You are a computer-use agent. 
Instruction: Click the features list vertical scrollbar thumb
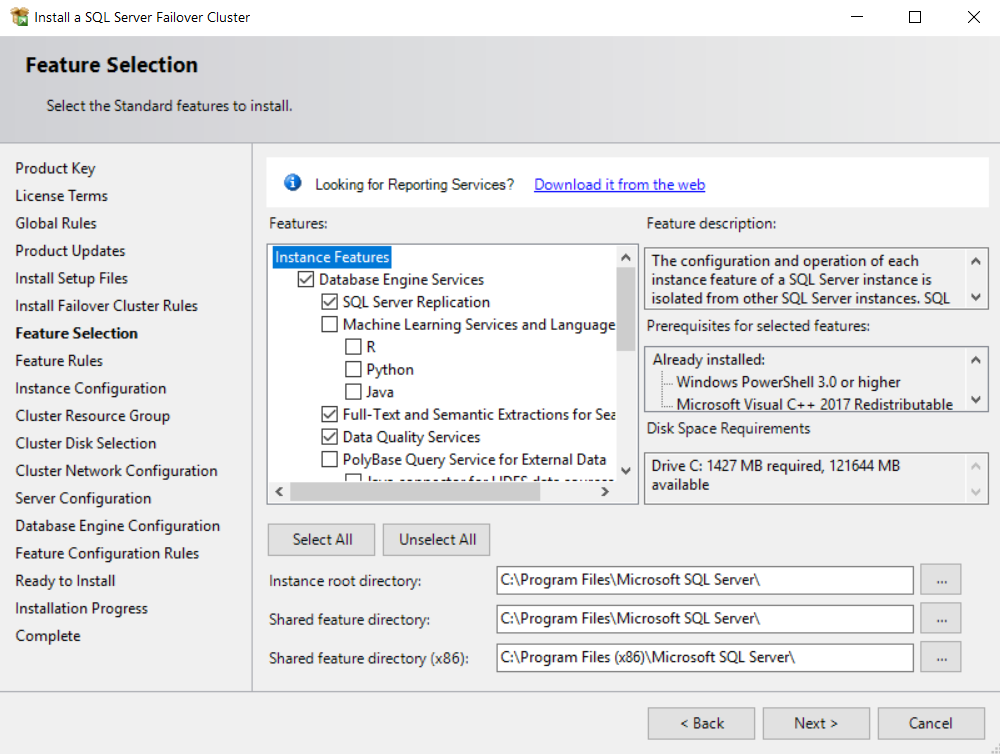coord(626,309)
